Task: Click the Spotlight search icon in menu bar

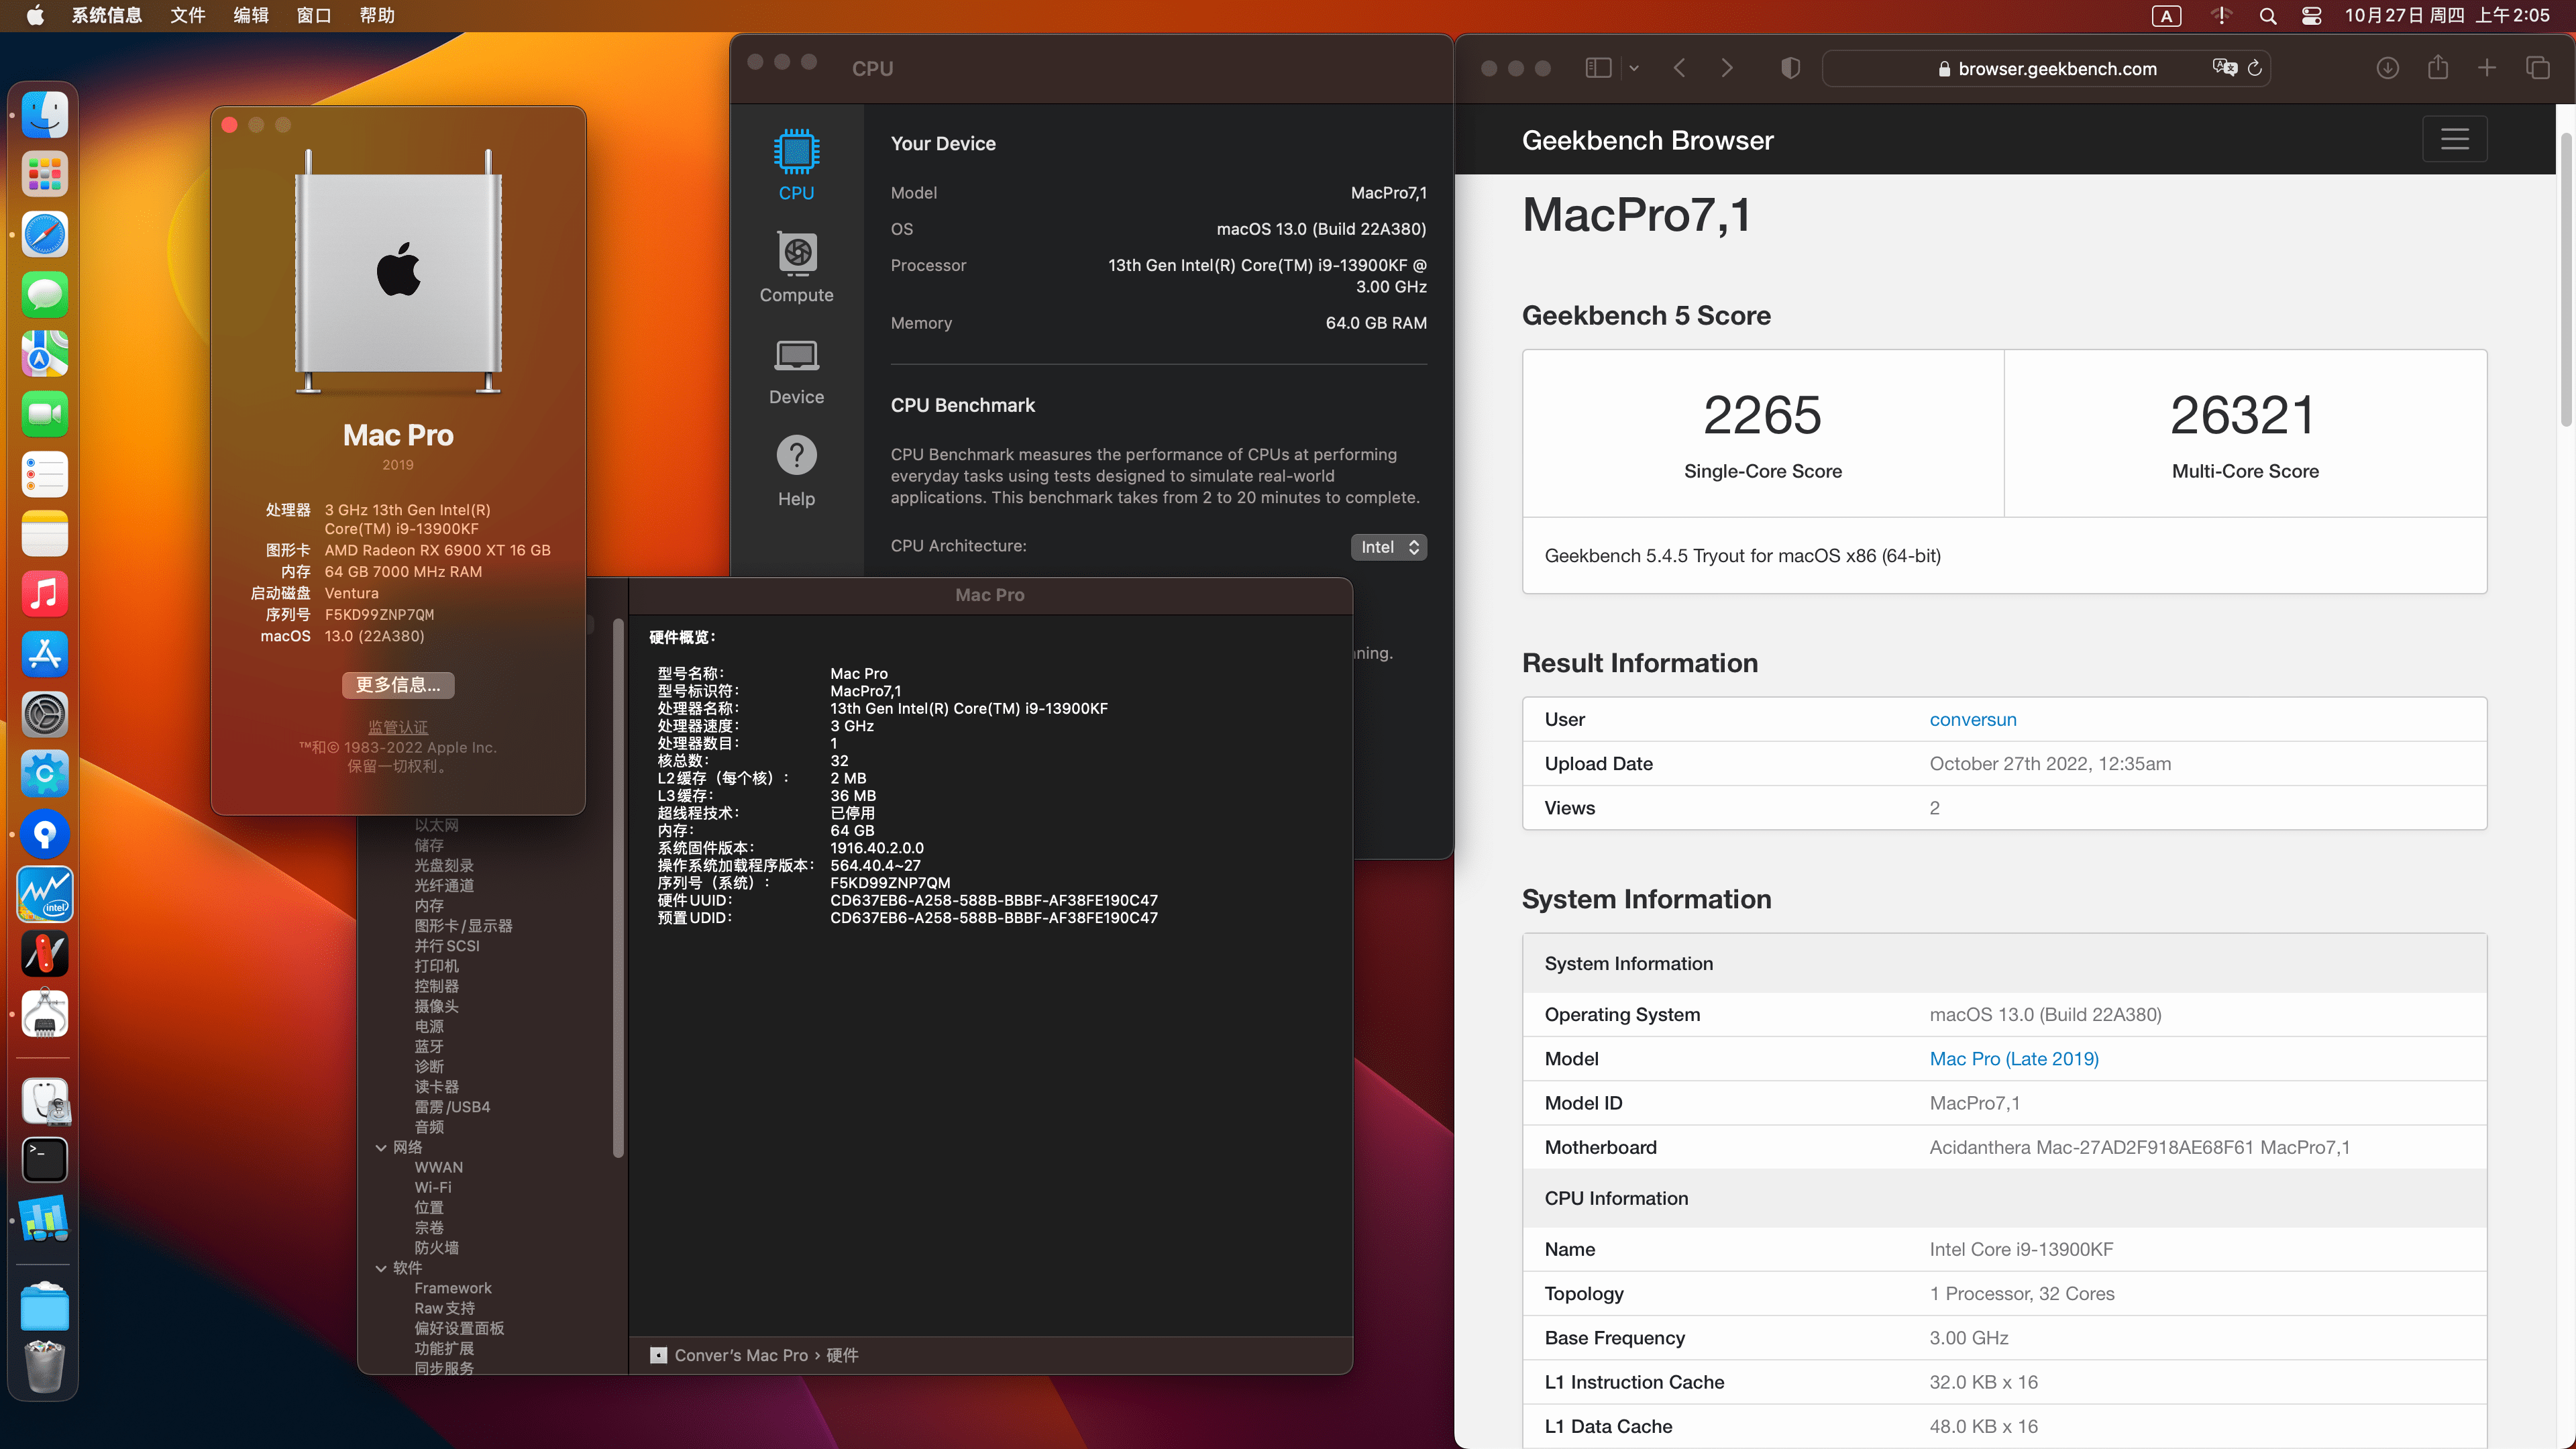Action: (2268, 16)
